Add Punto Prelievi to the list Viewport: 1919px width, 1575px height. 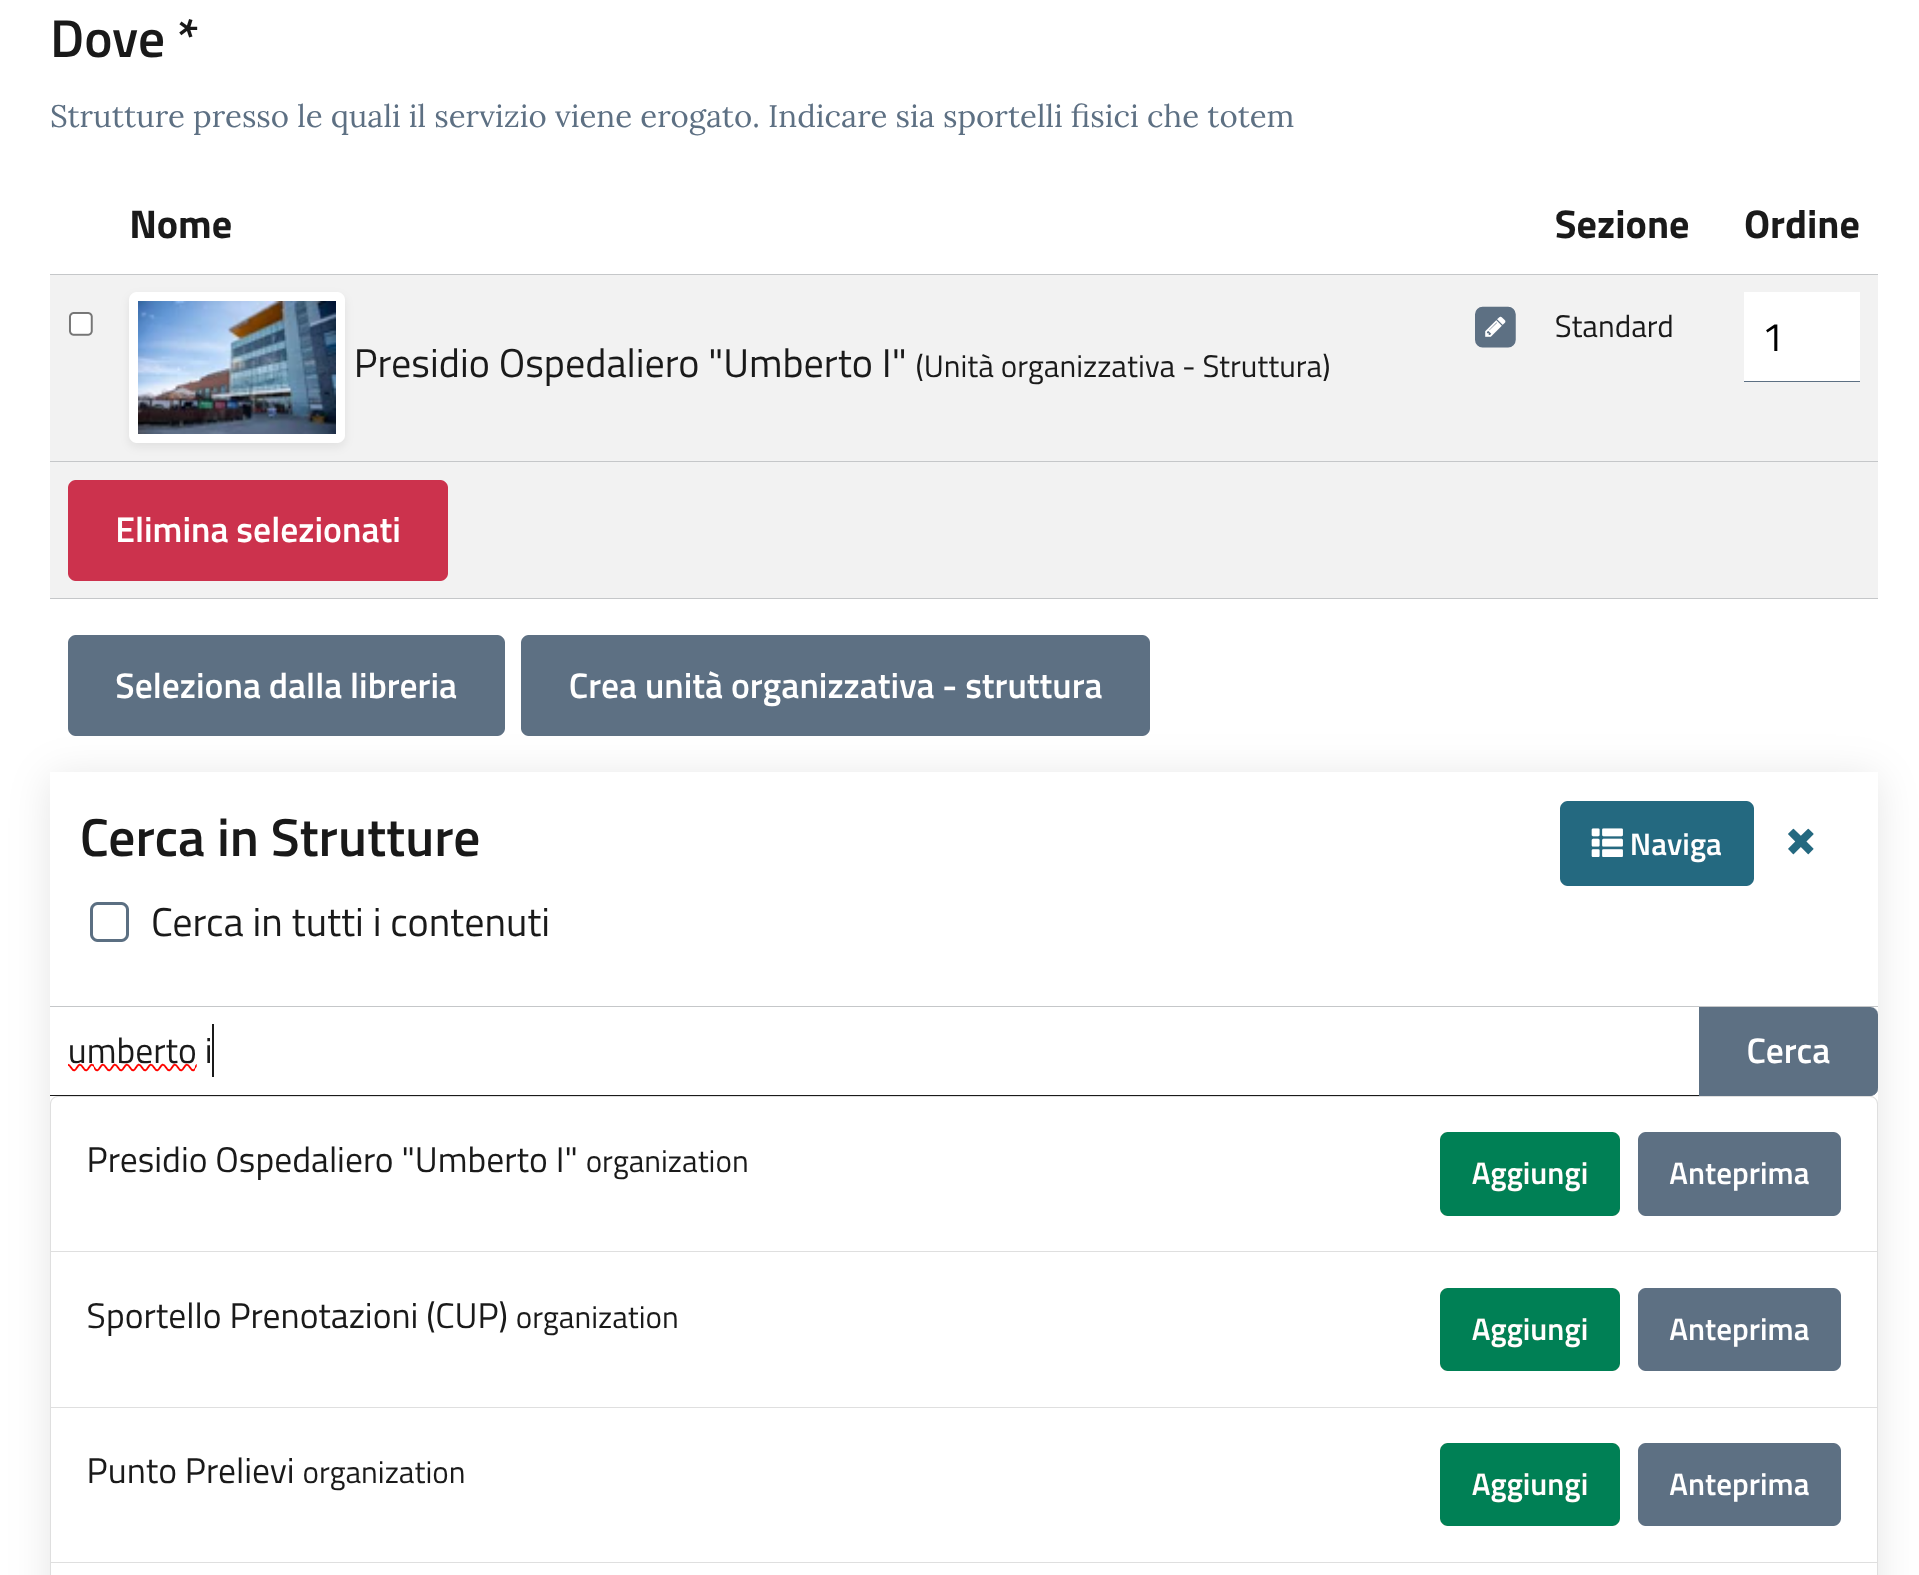1528,1485
